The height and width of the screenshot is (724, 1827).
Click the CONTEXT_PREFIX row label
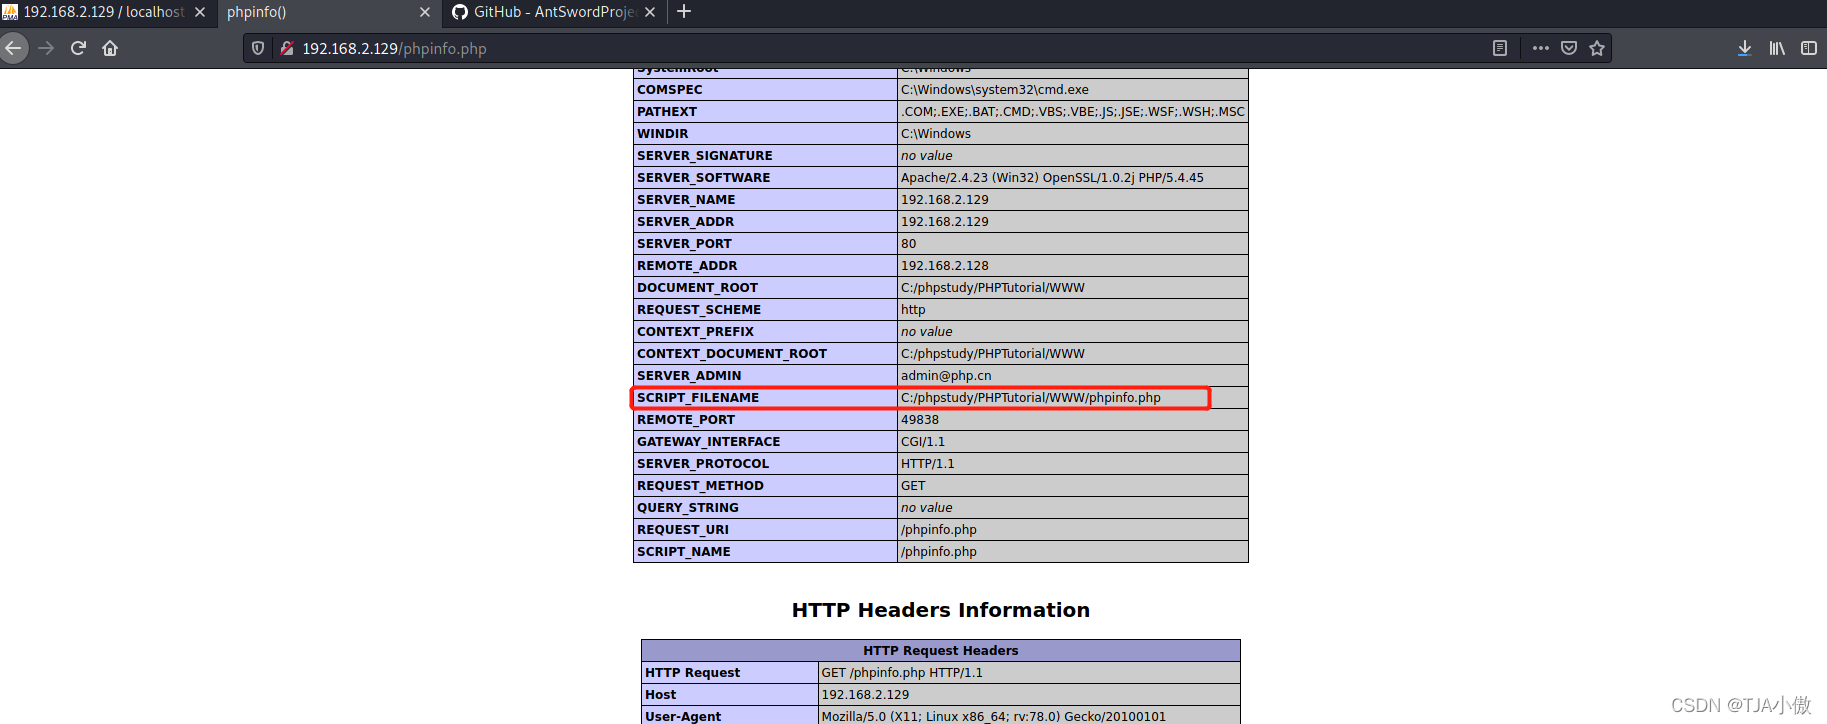click(x=695, y=332)
